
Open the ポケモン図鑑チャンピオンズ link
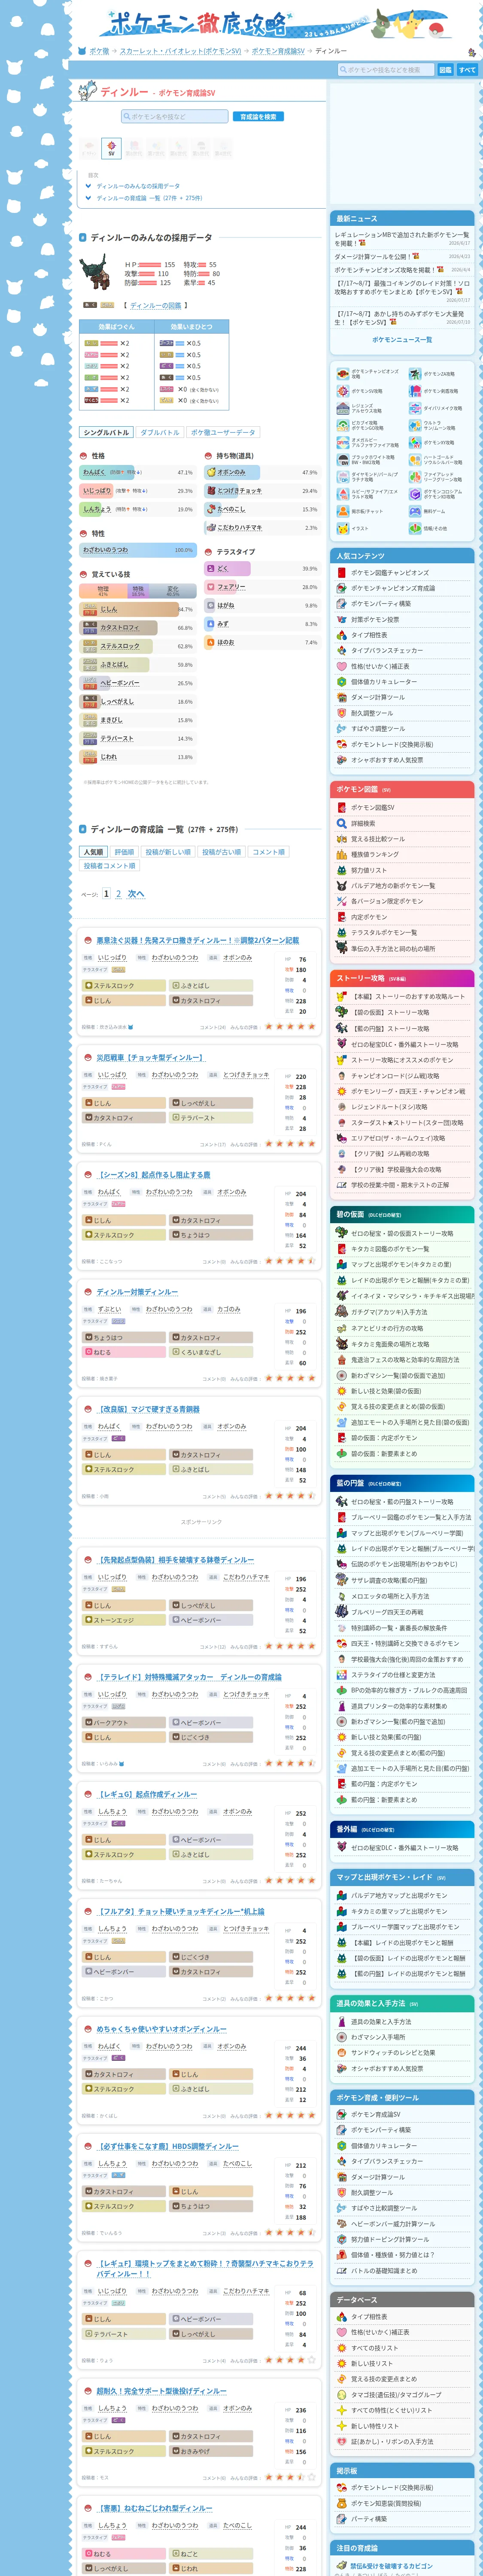(390, 573)
